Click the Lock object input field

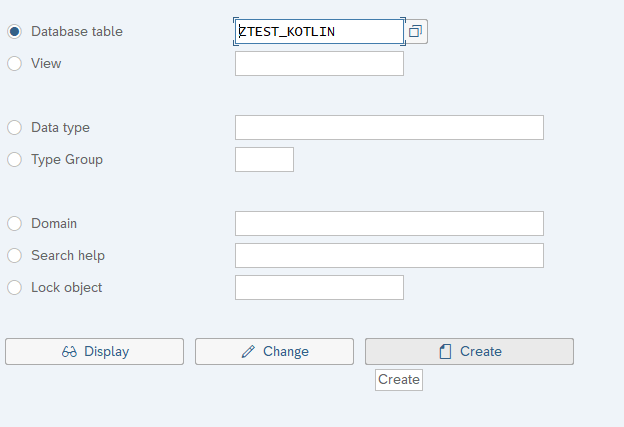pos(319,287)
